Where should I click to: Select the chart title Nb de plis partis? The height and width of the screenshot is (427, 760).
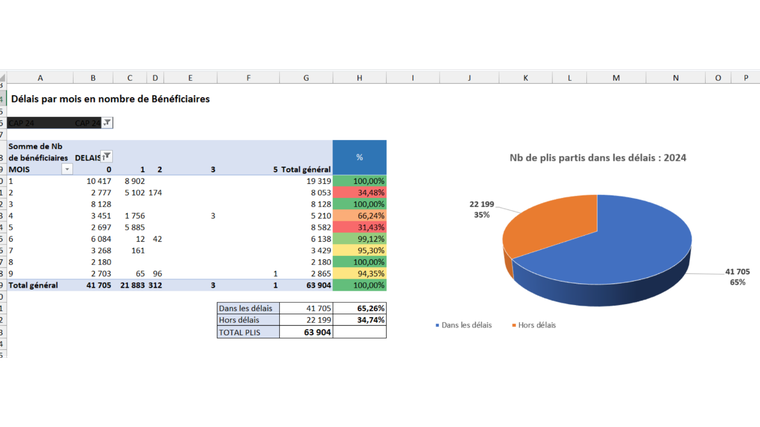click(598, 158)
